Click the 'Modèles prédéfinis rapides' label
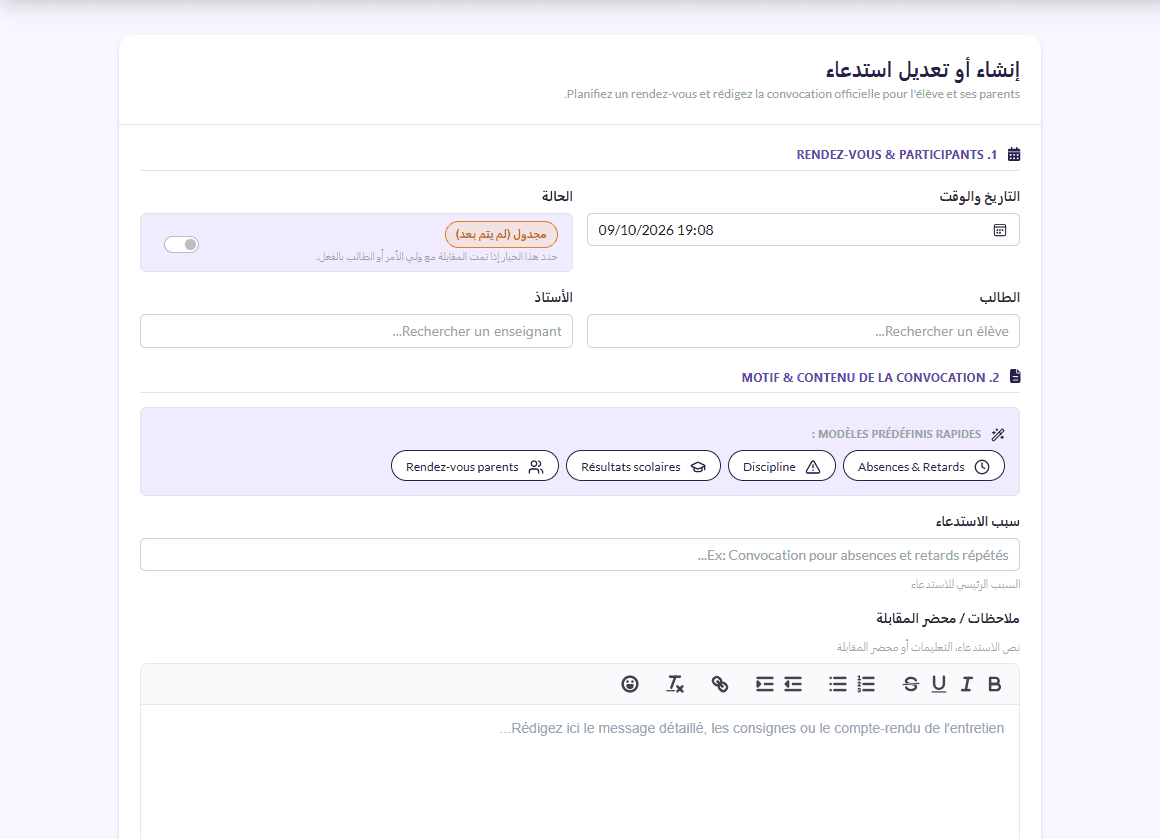Viewport: 1160px width, 839px height. click(896, 434)
